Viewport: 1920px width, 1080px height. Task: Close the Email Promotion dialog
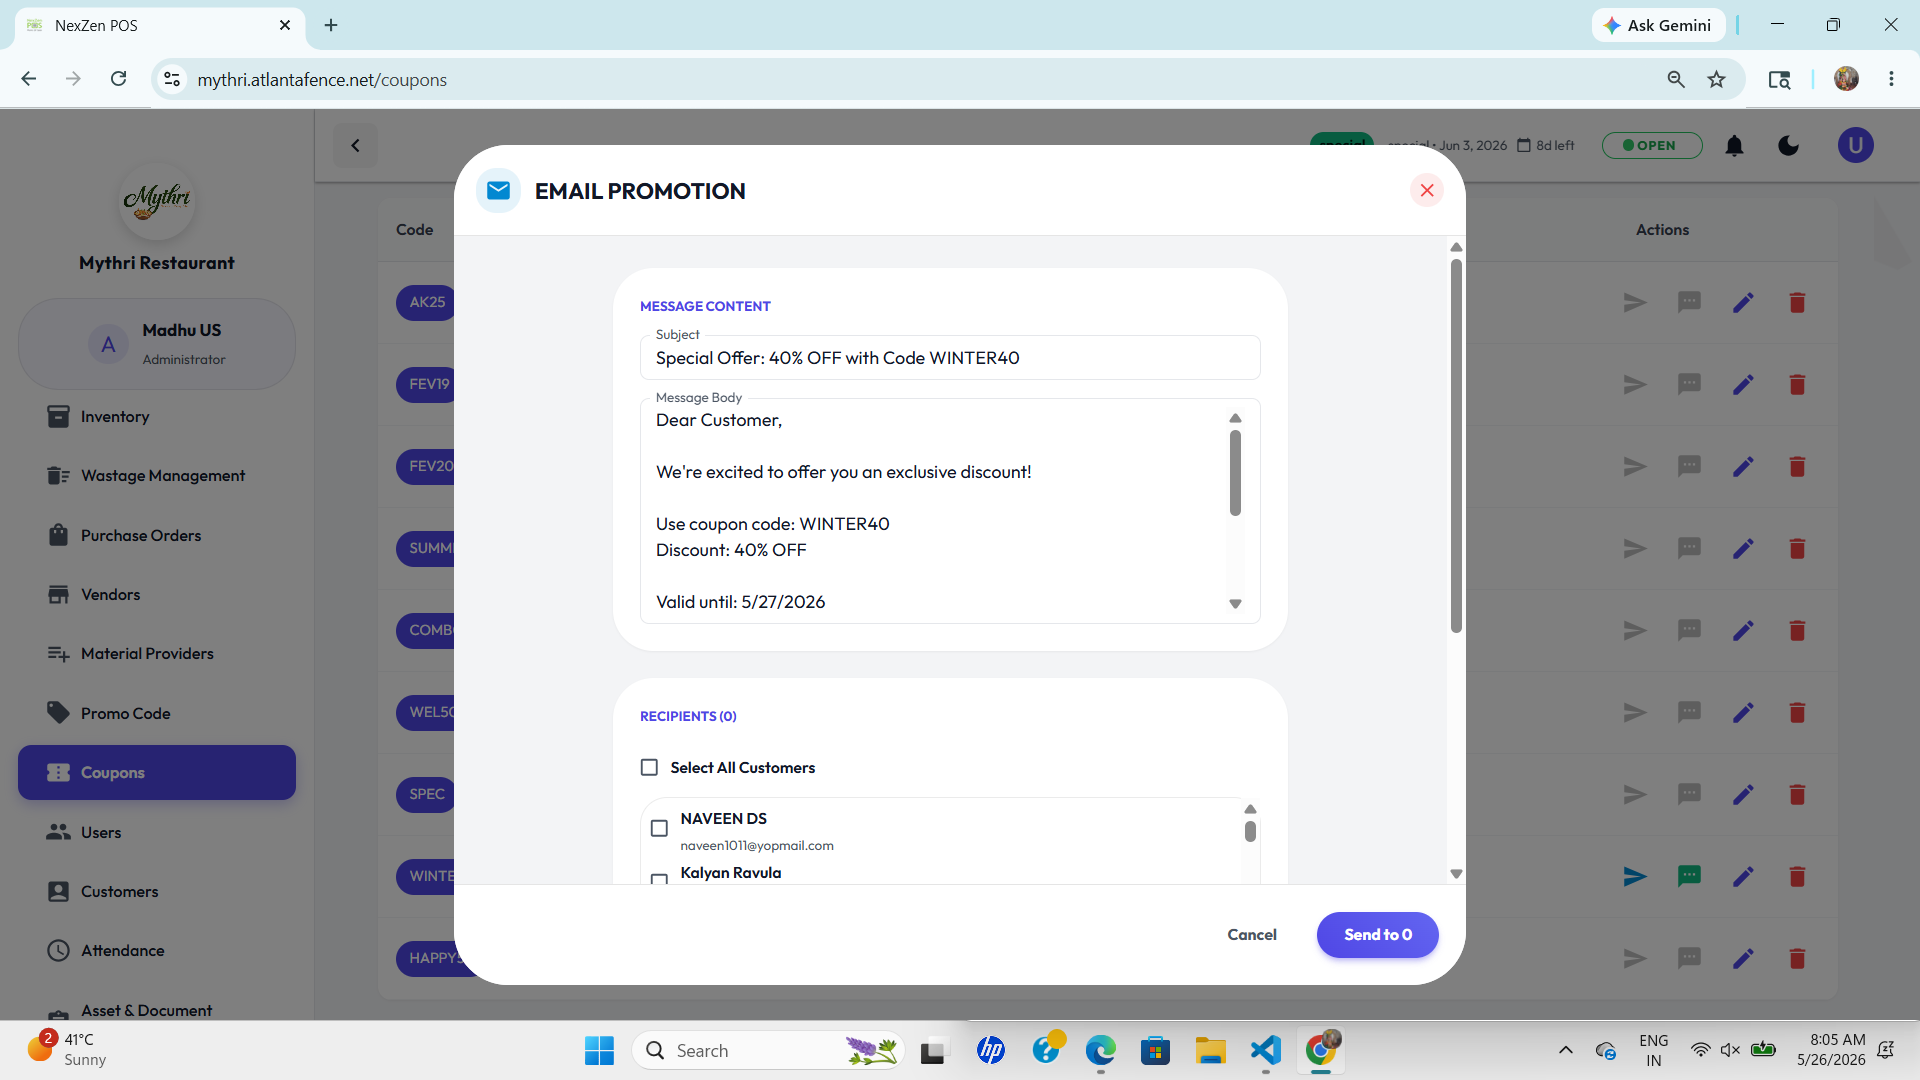coord(1426,190)
